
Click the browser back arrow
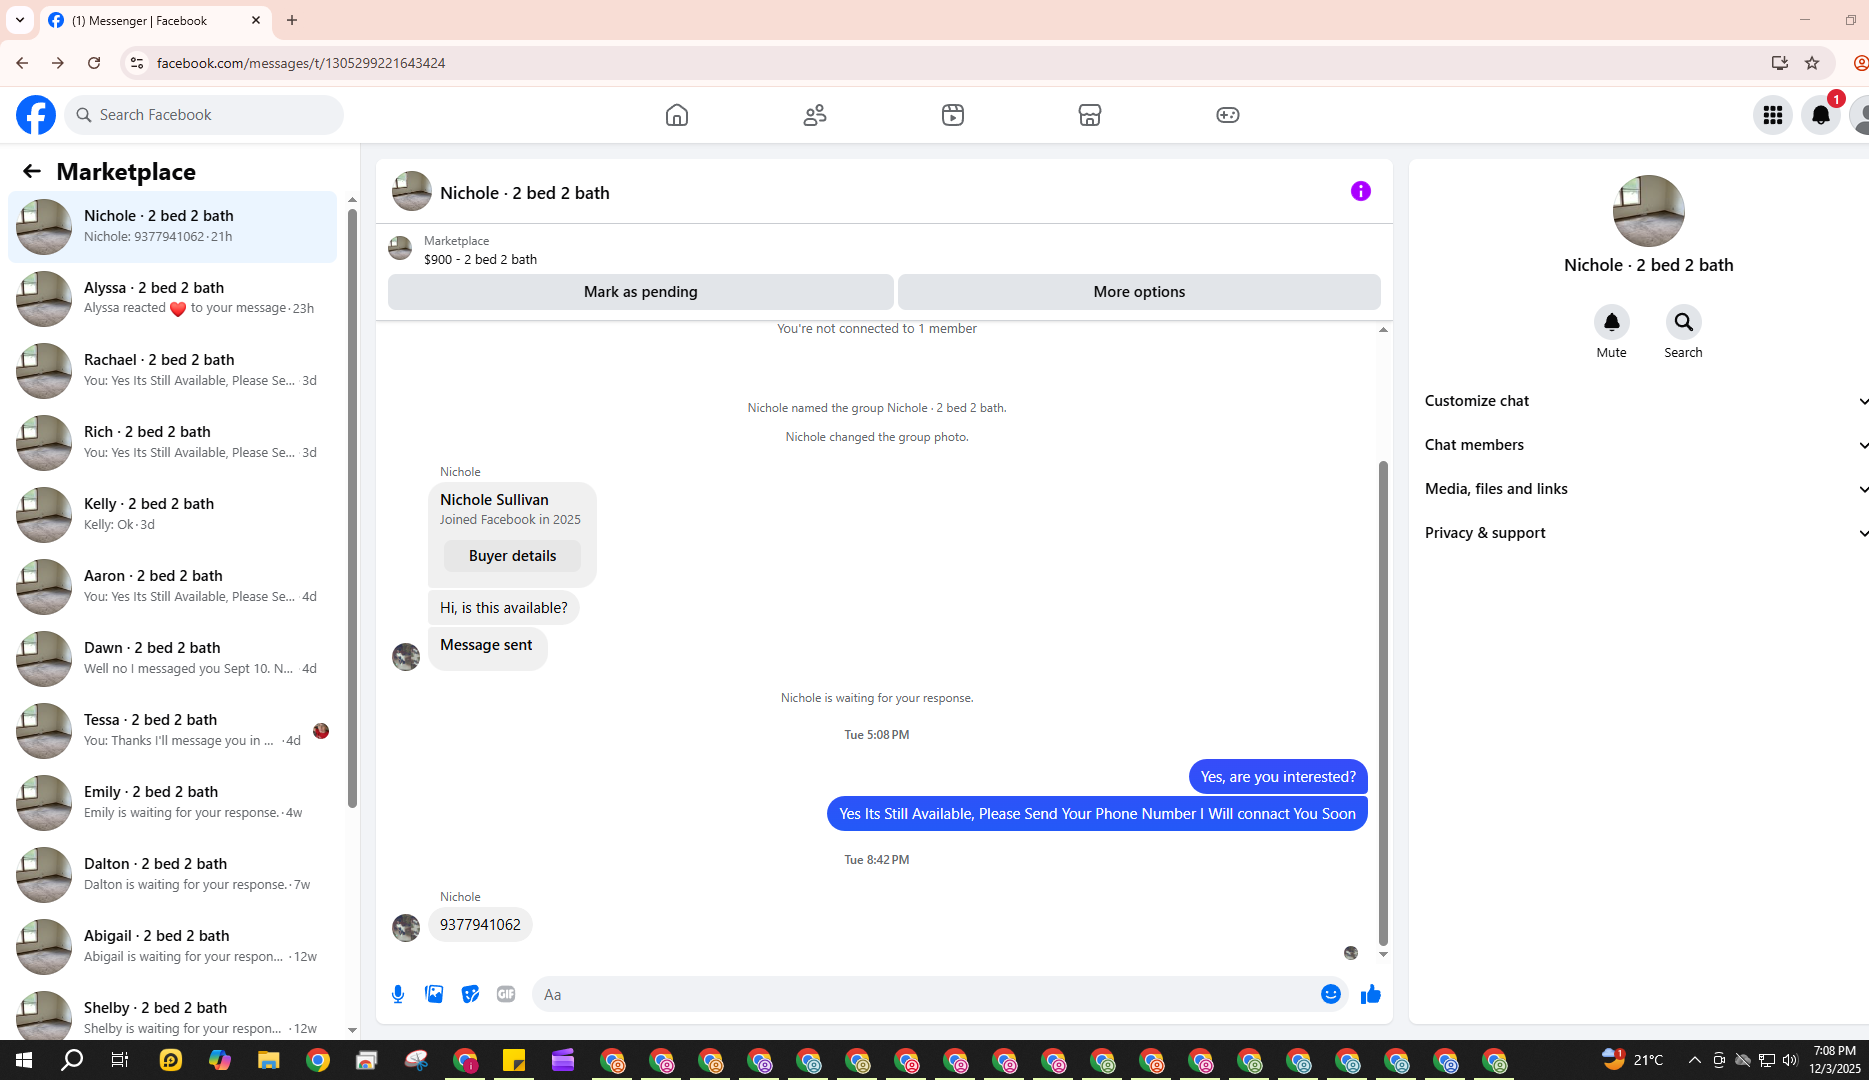(22, 63)
